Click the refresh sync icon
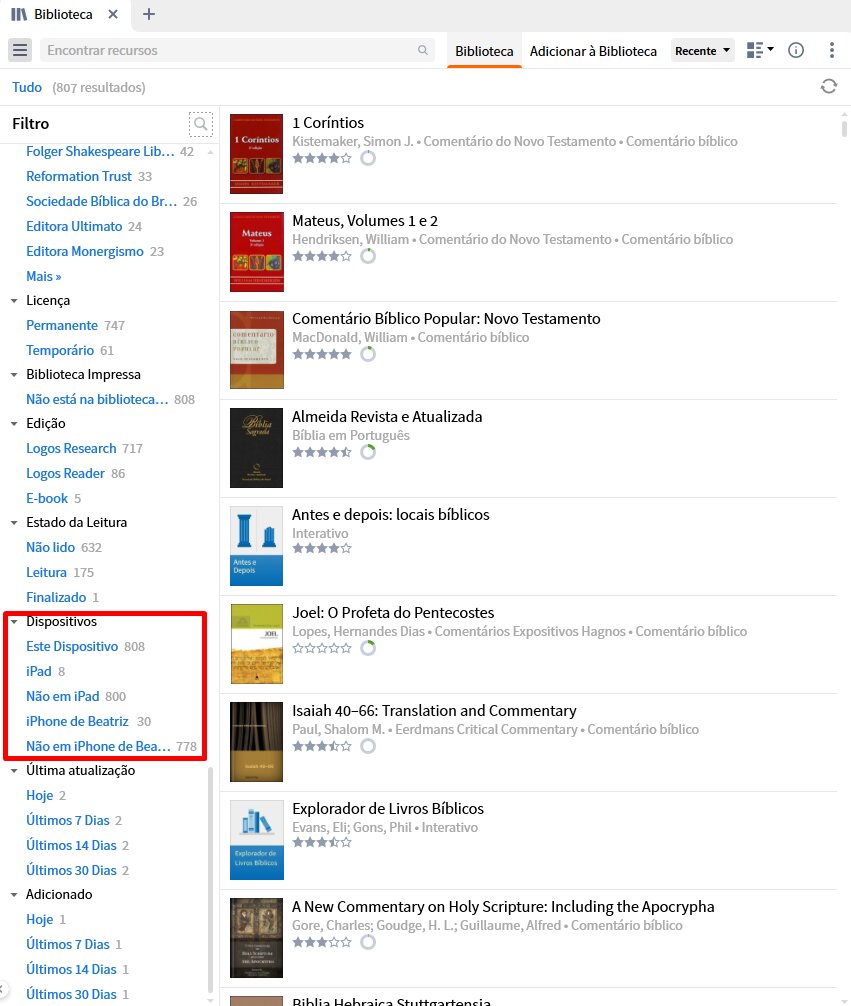851x1006 pixels. pos(829,86)
